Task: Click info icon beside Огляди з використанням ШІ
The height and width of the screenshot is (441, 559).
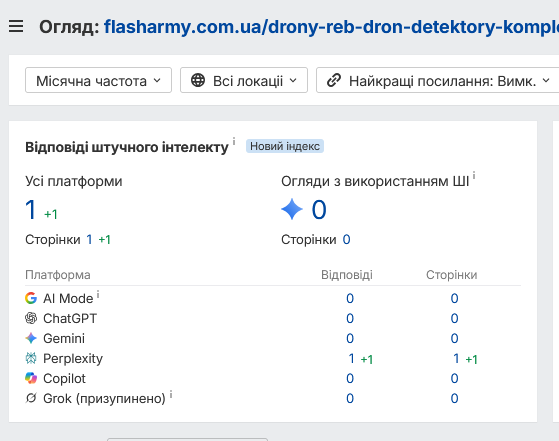Action: [x=474, y=175]
